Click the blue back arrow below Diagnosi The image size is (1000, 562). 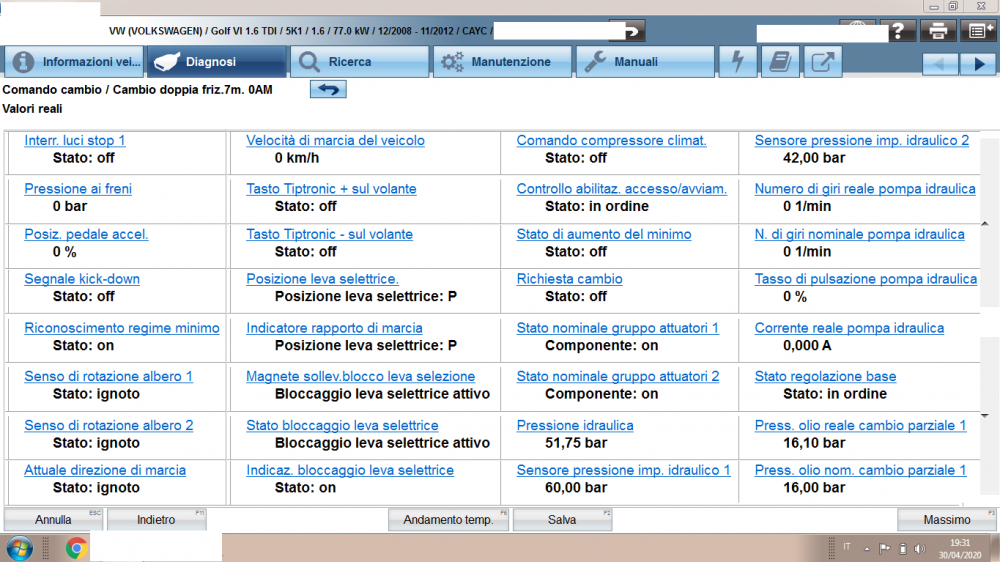pos(327,90)
